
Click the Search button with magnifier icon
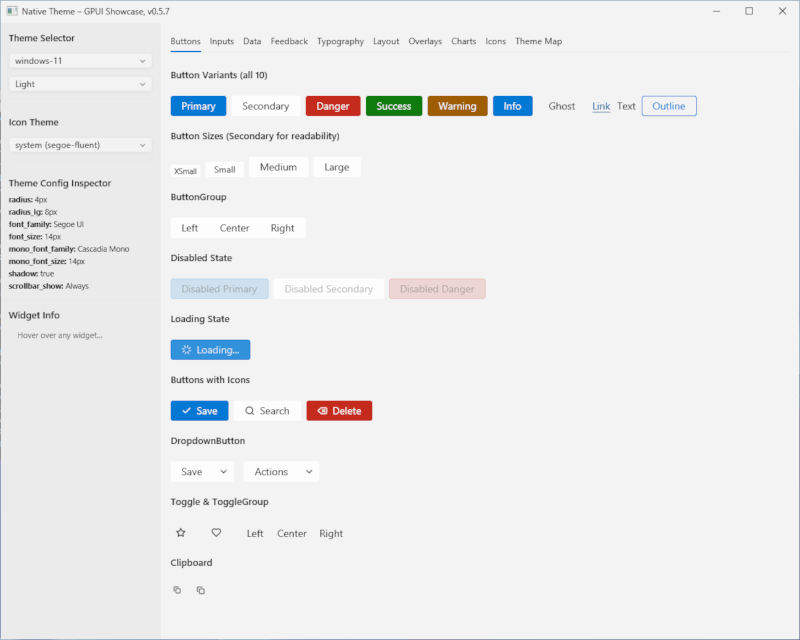(267, 411)
